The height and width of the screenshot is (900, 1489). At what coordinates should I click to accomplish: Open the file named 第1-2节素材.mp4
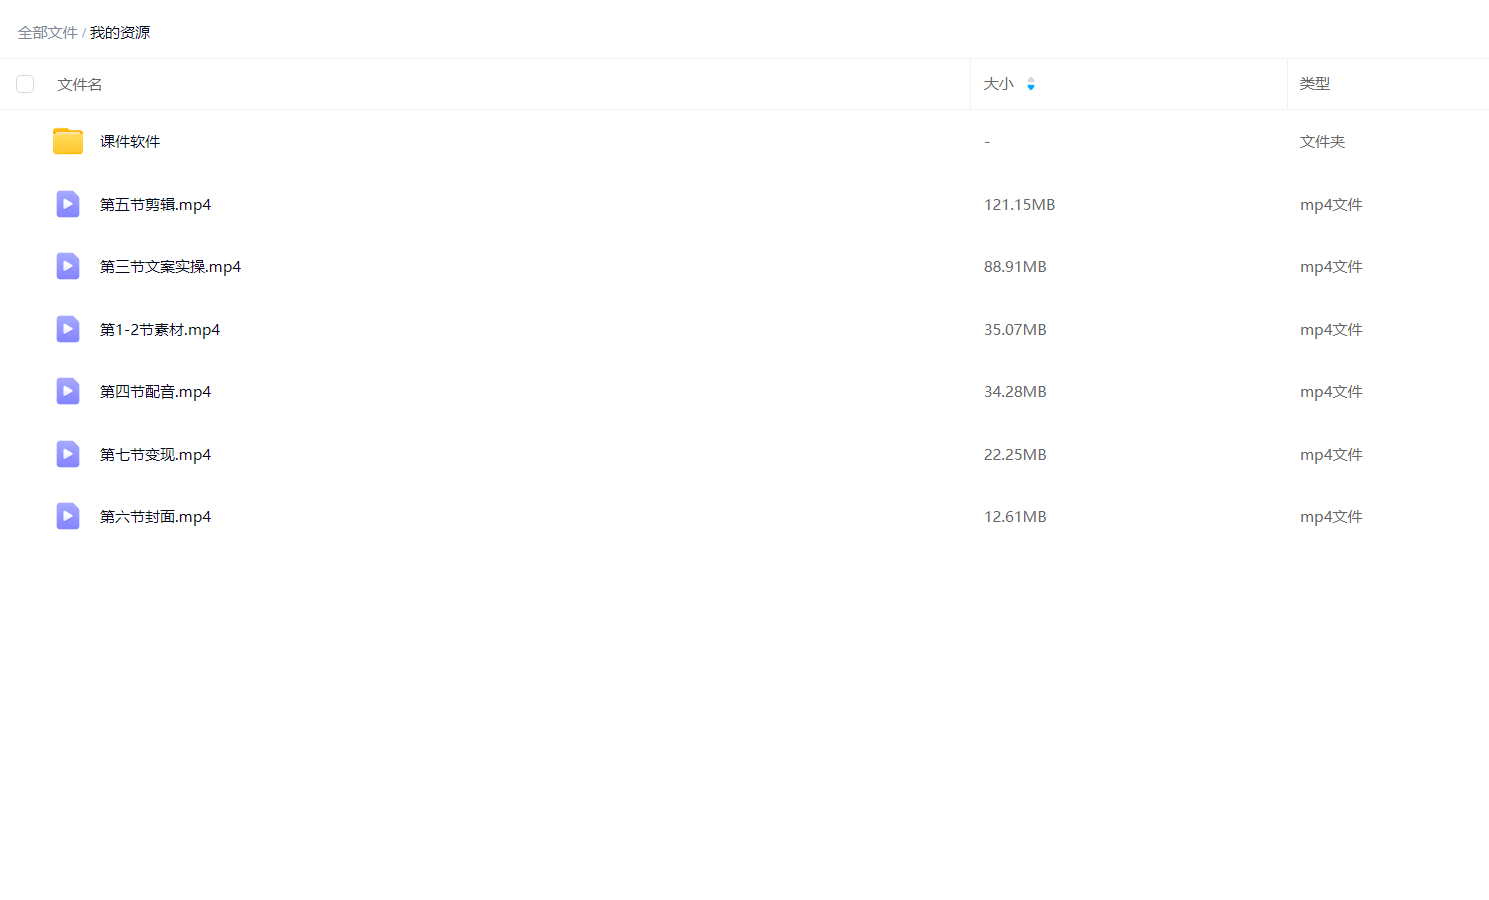click(x=160, y=330)
